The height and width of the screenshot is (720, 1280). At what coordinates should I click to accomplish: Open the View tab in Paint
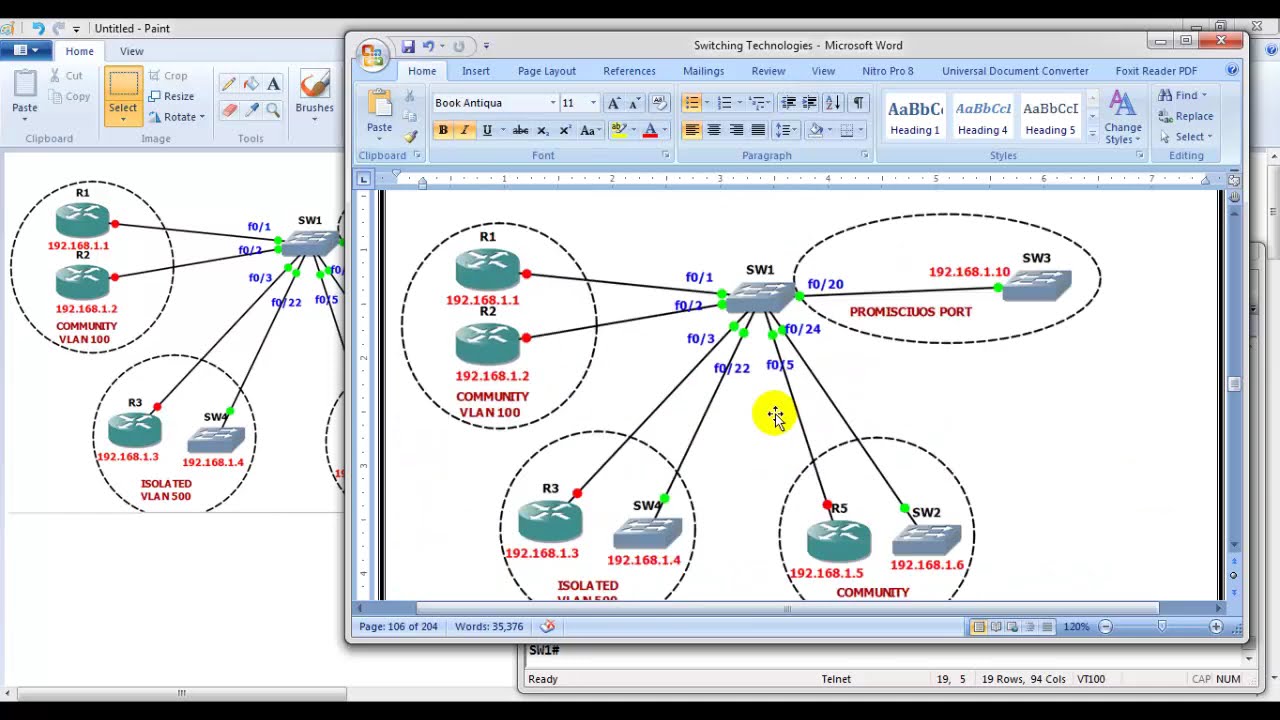131,51
